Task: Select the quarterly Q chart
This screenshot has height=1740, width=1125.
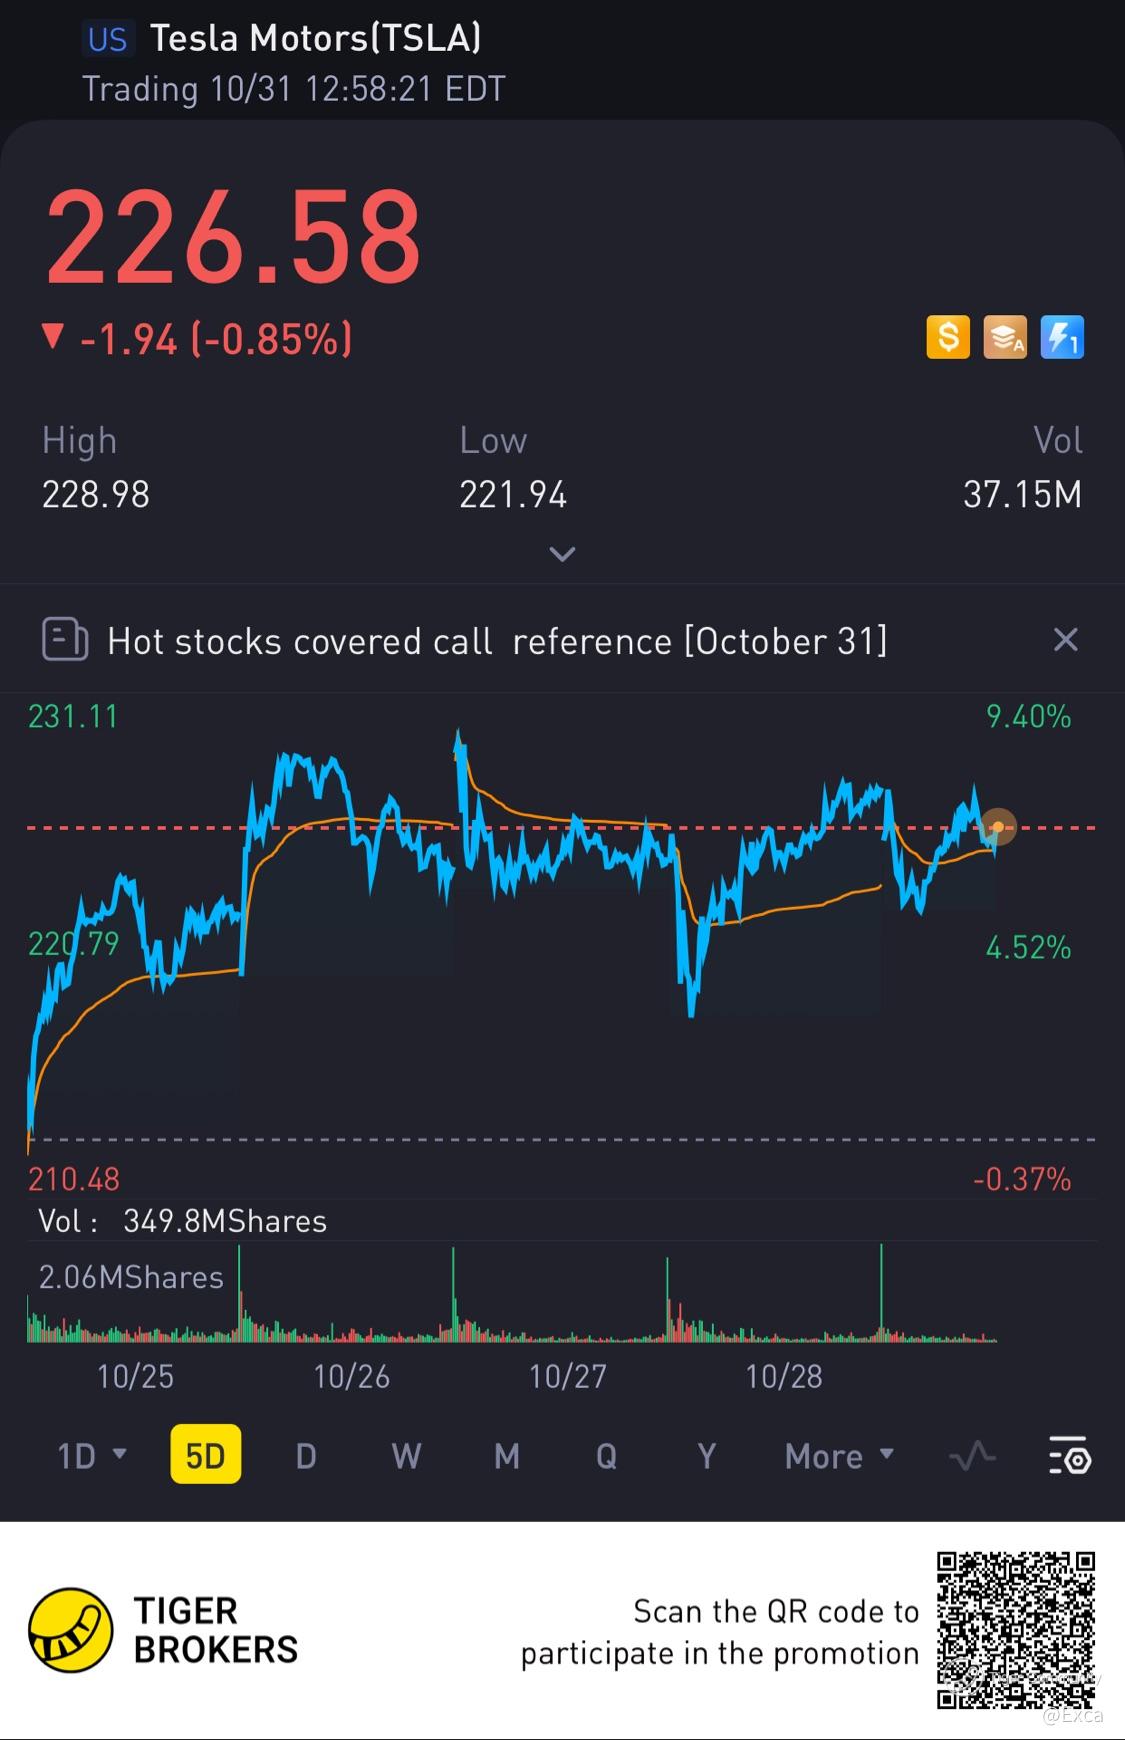Action: tap(606, 1456)
